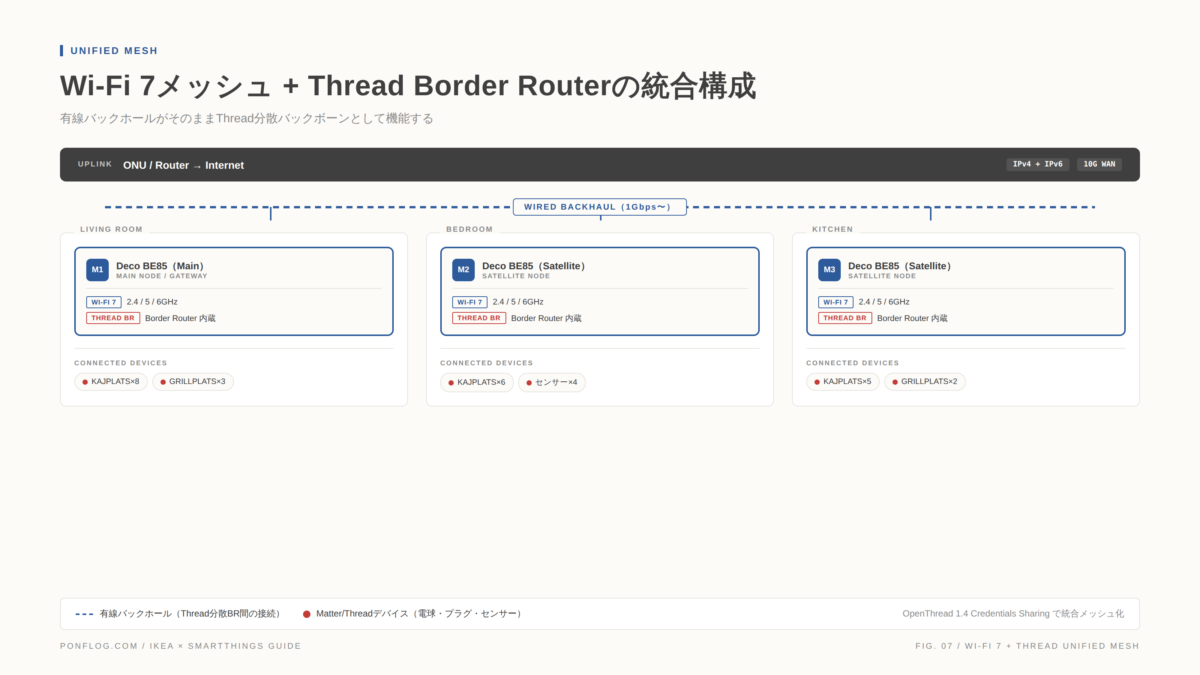This screenshot has width=1200, height=675.
Task: Click Border Router 内蔵 in Kitchen card
Action: [912, 318]
